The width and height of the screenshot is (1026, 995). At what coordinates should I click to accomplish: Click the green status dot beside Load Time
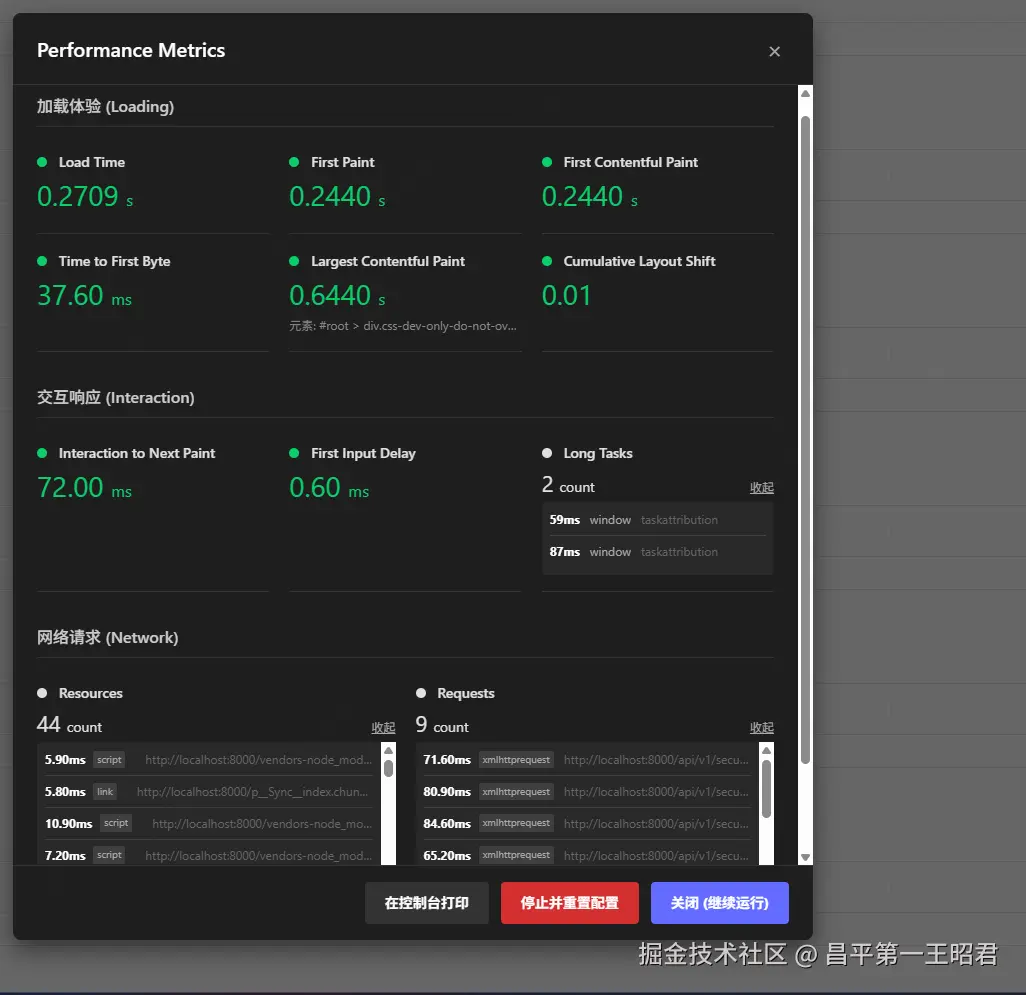tap(42, 162)
